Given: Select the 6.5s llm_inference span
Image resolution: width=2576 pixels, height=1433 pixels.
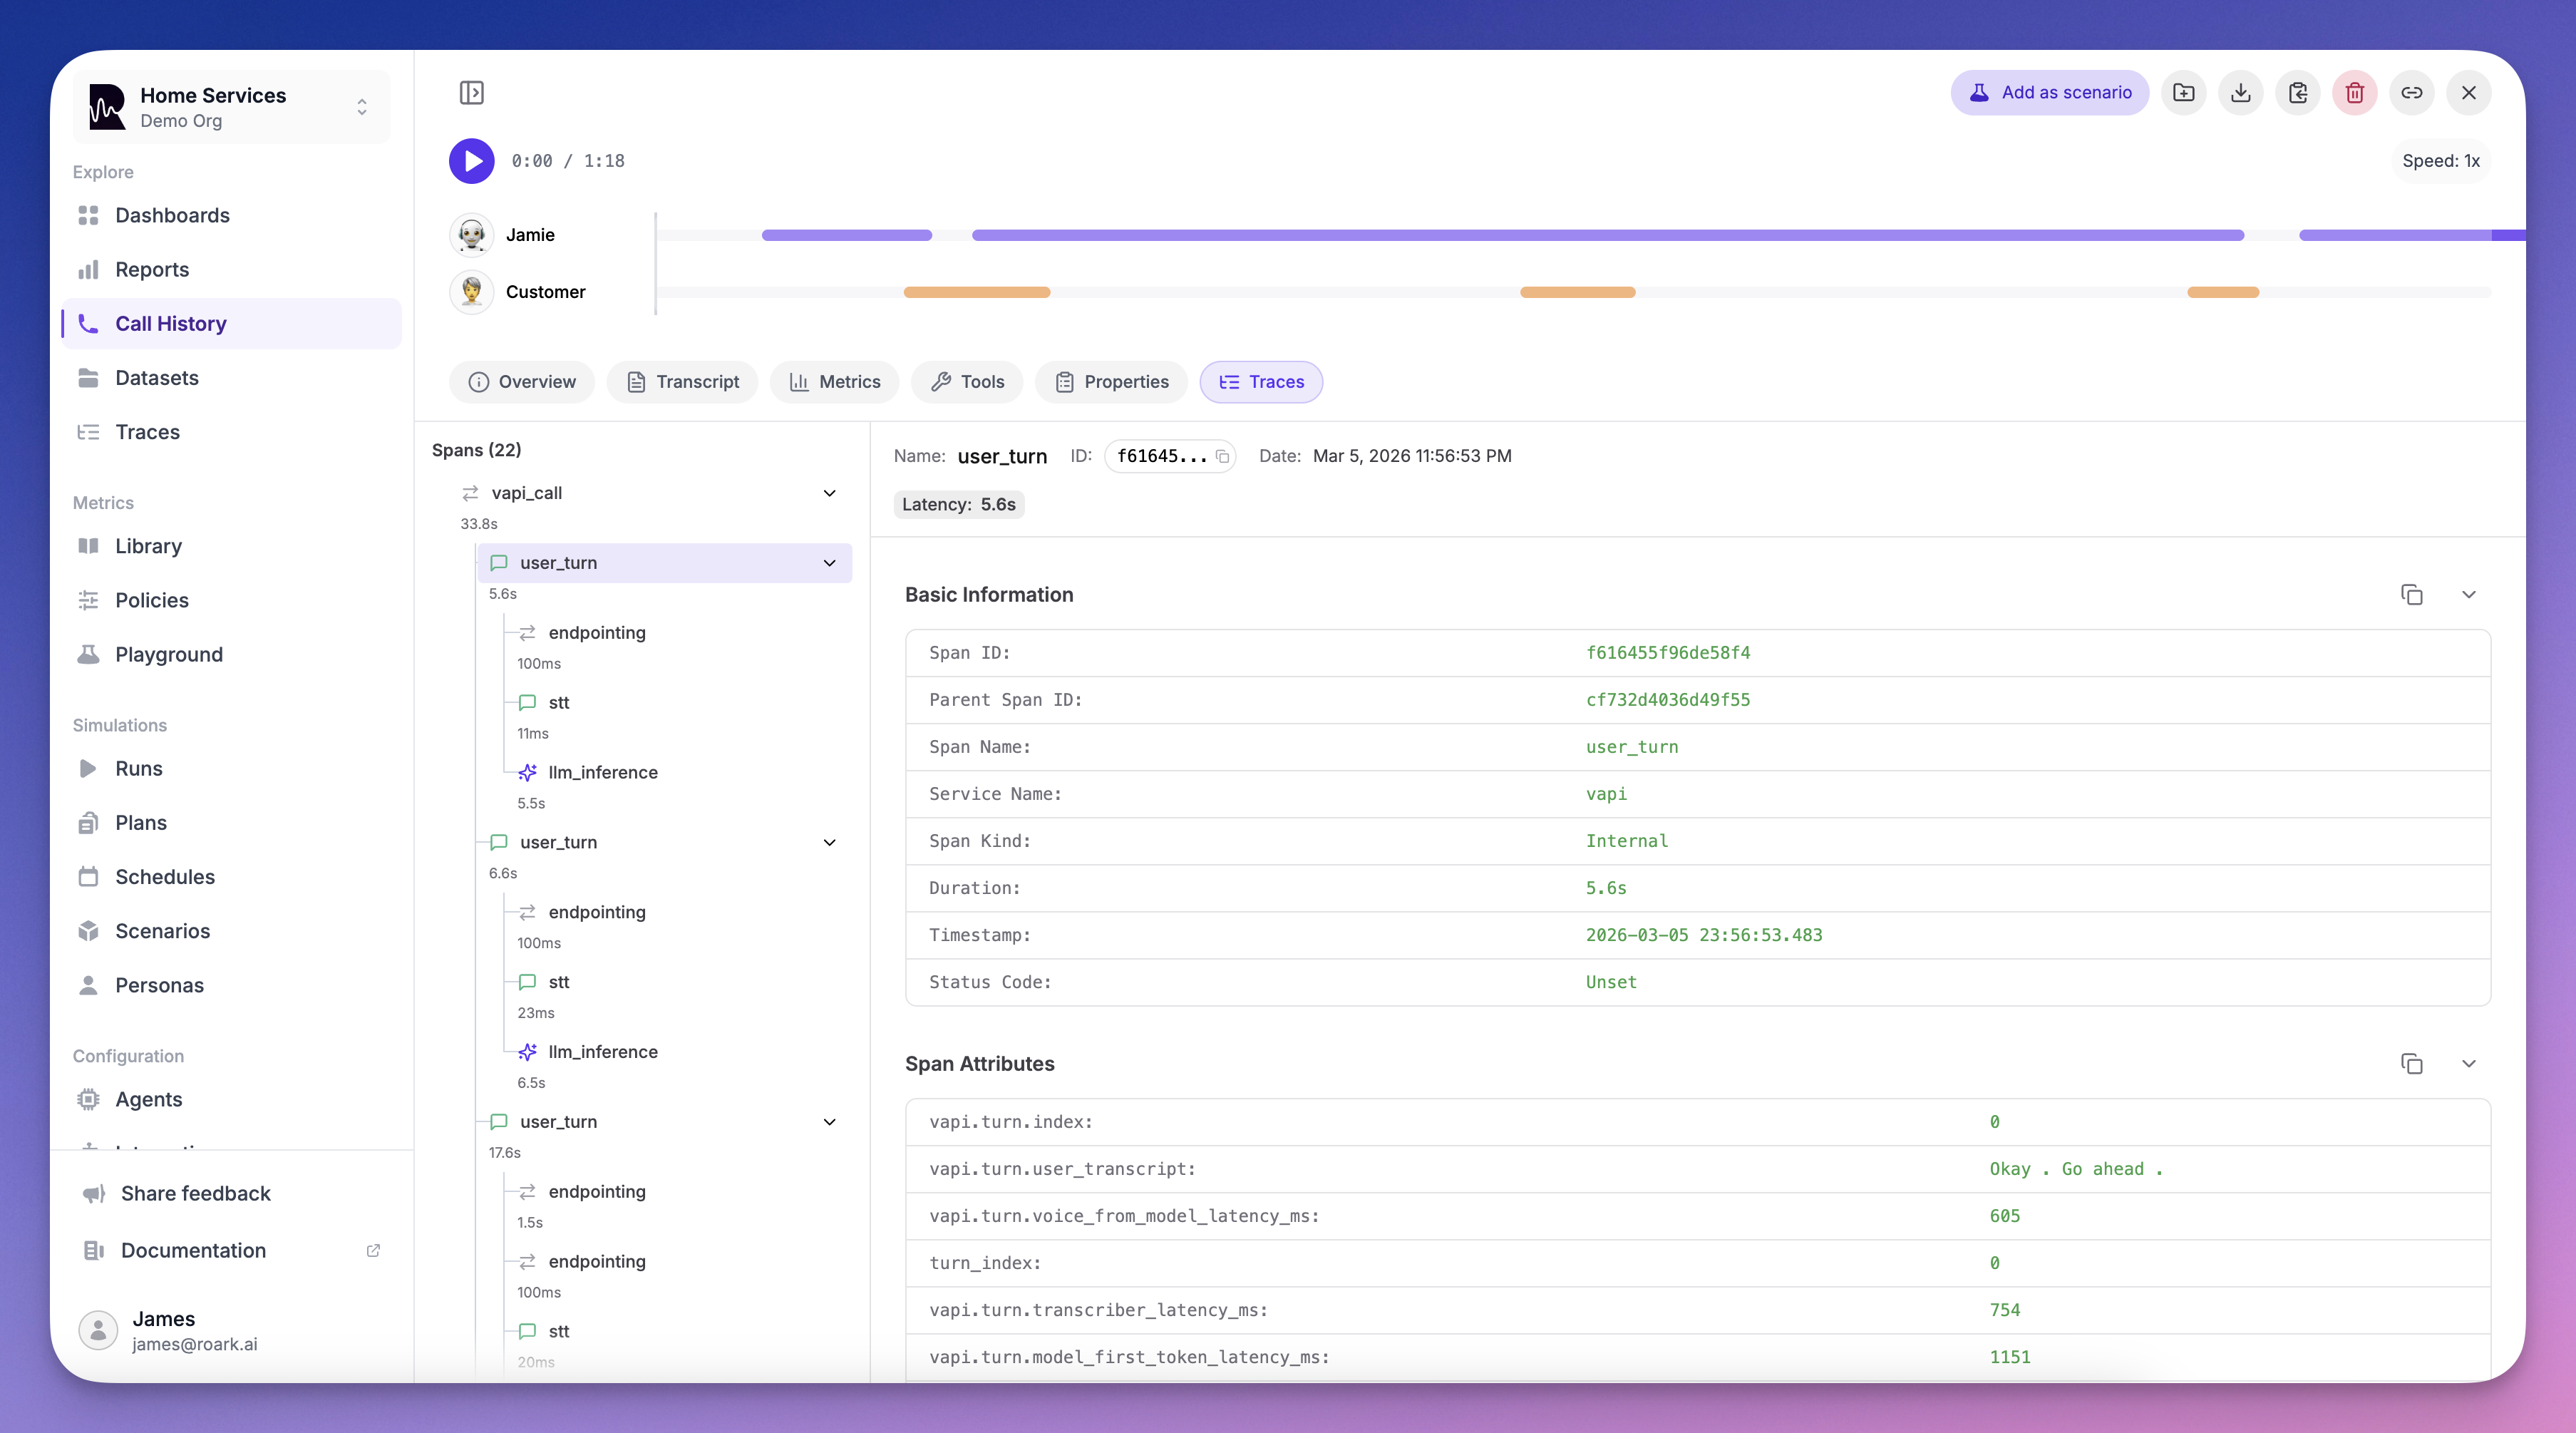Looking at the screenshot, I should pyautogui.click(x=678, y=1052).
